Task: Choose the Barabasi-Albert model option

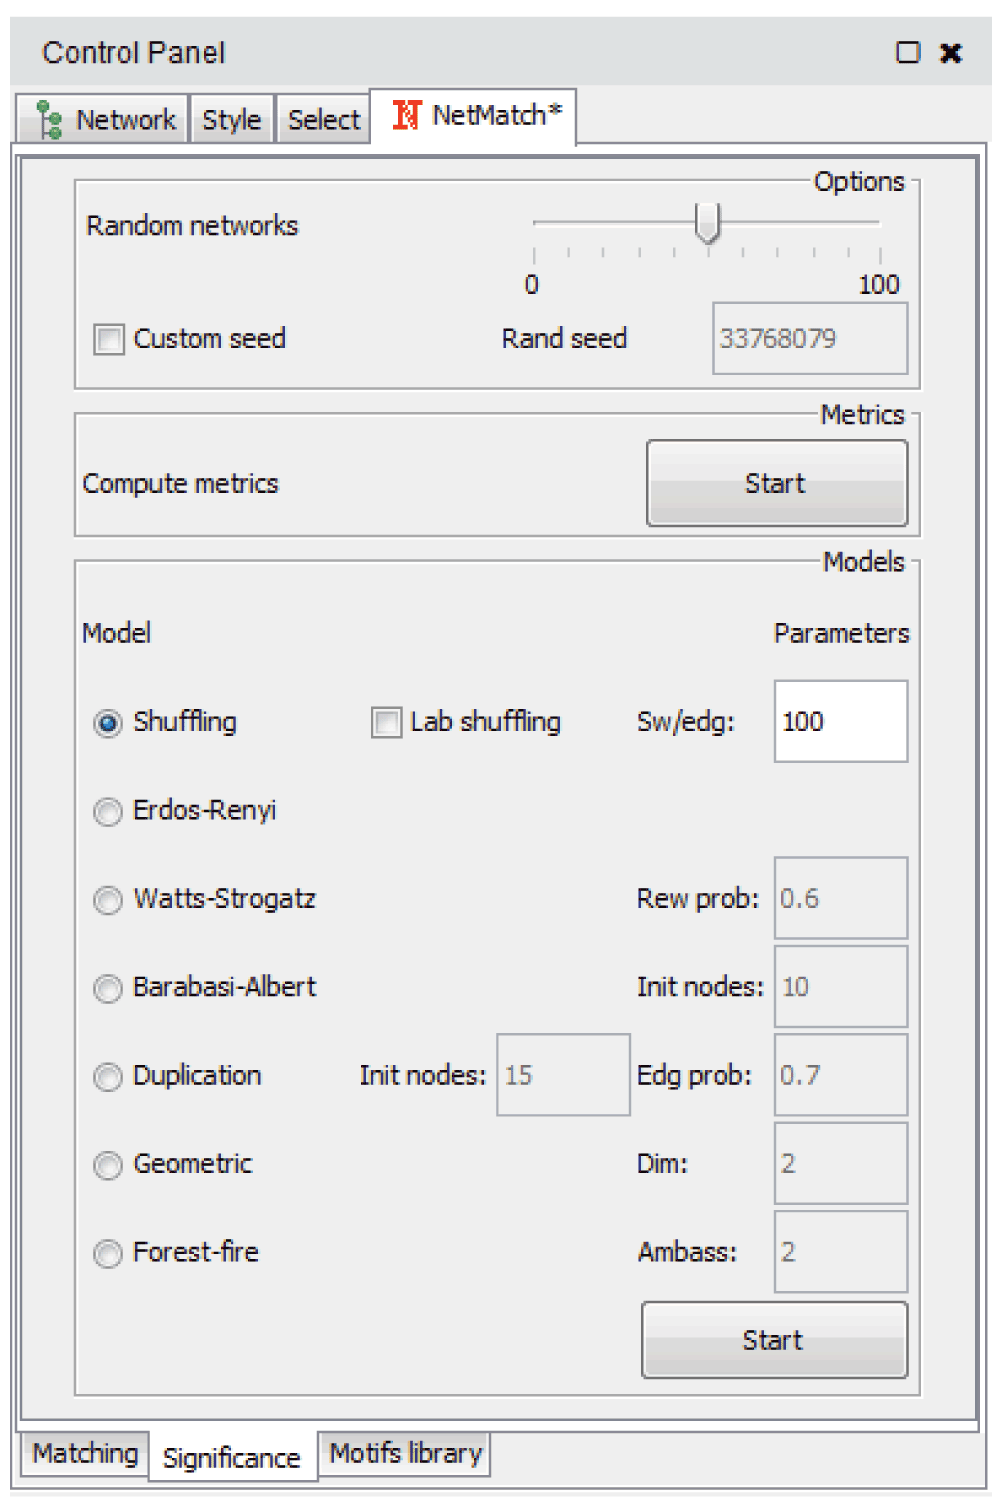Action: point(107,988)
